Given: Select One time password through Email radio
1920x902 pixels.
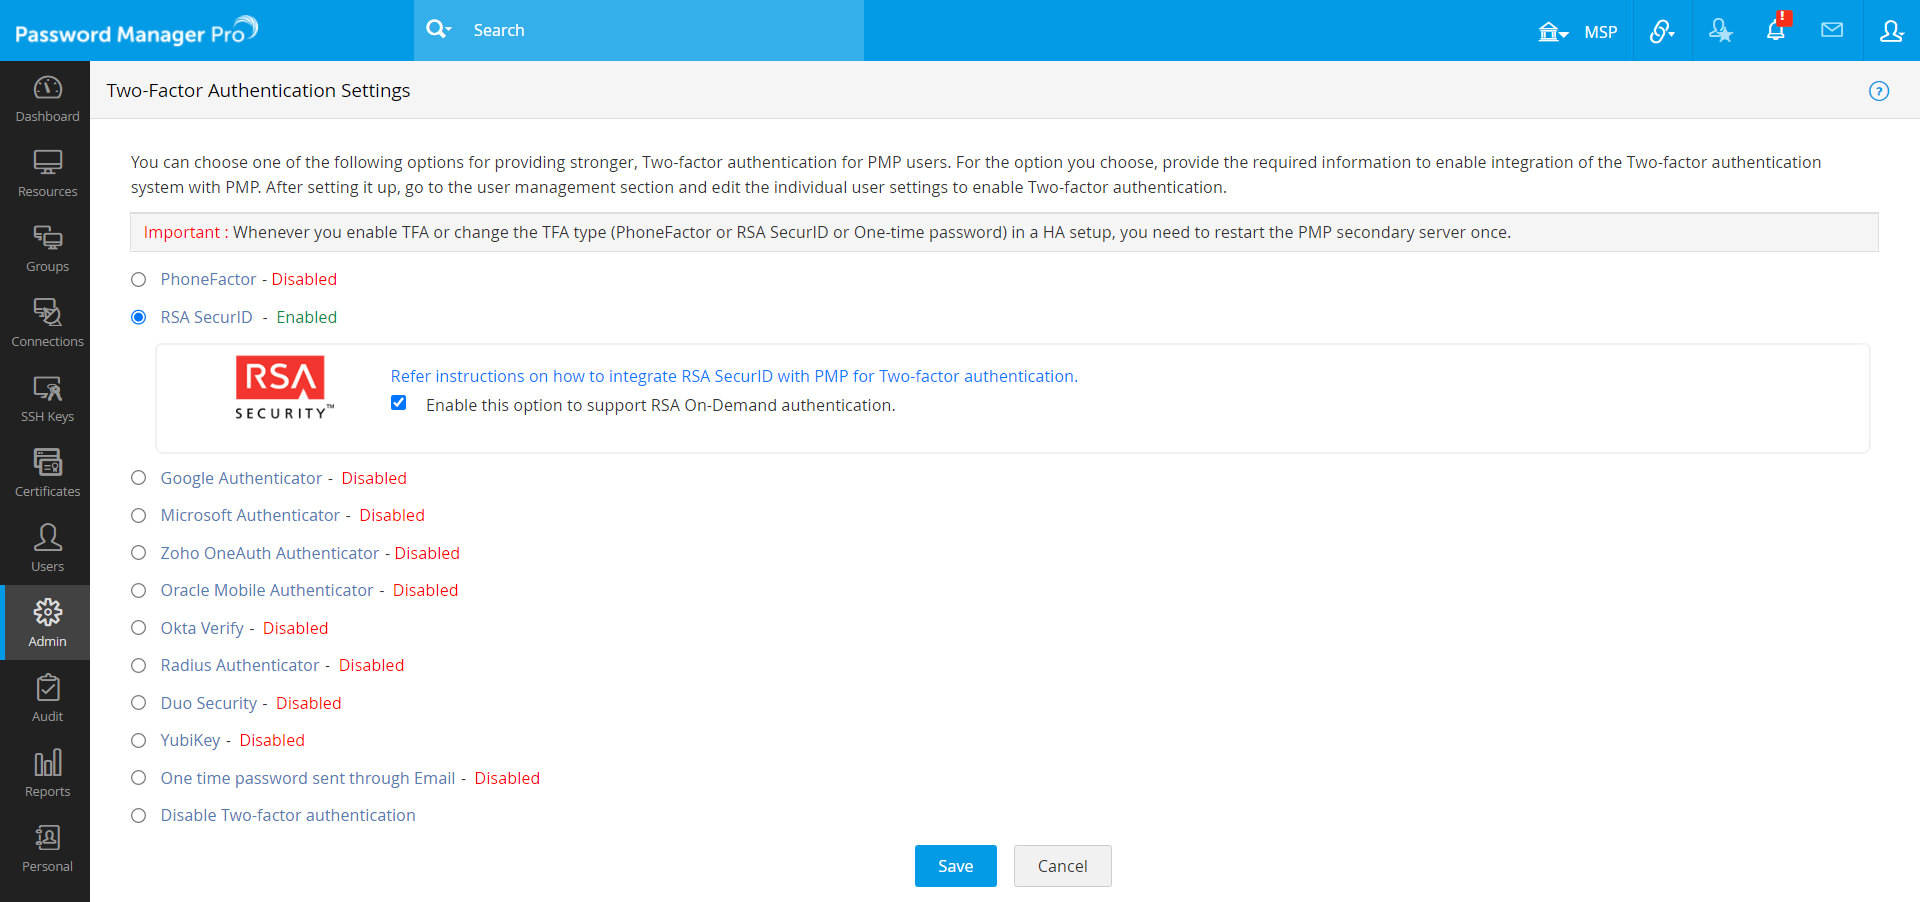Looking at the screenshot, I should 139,778.
